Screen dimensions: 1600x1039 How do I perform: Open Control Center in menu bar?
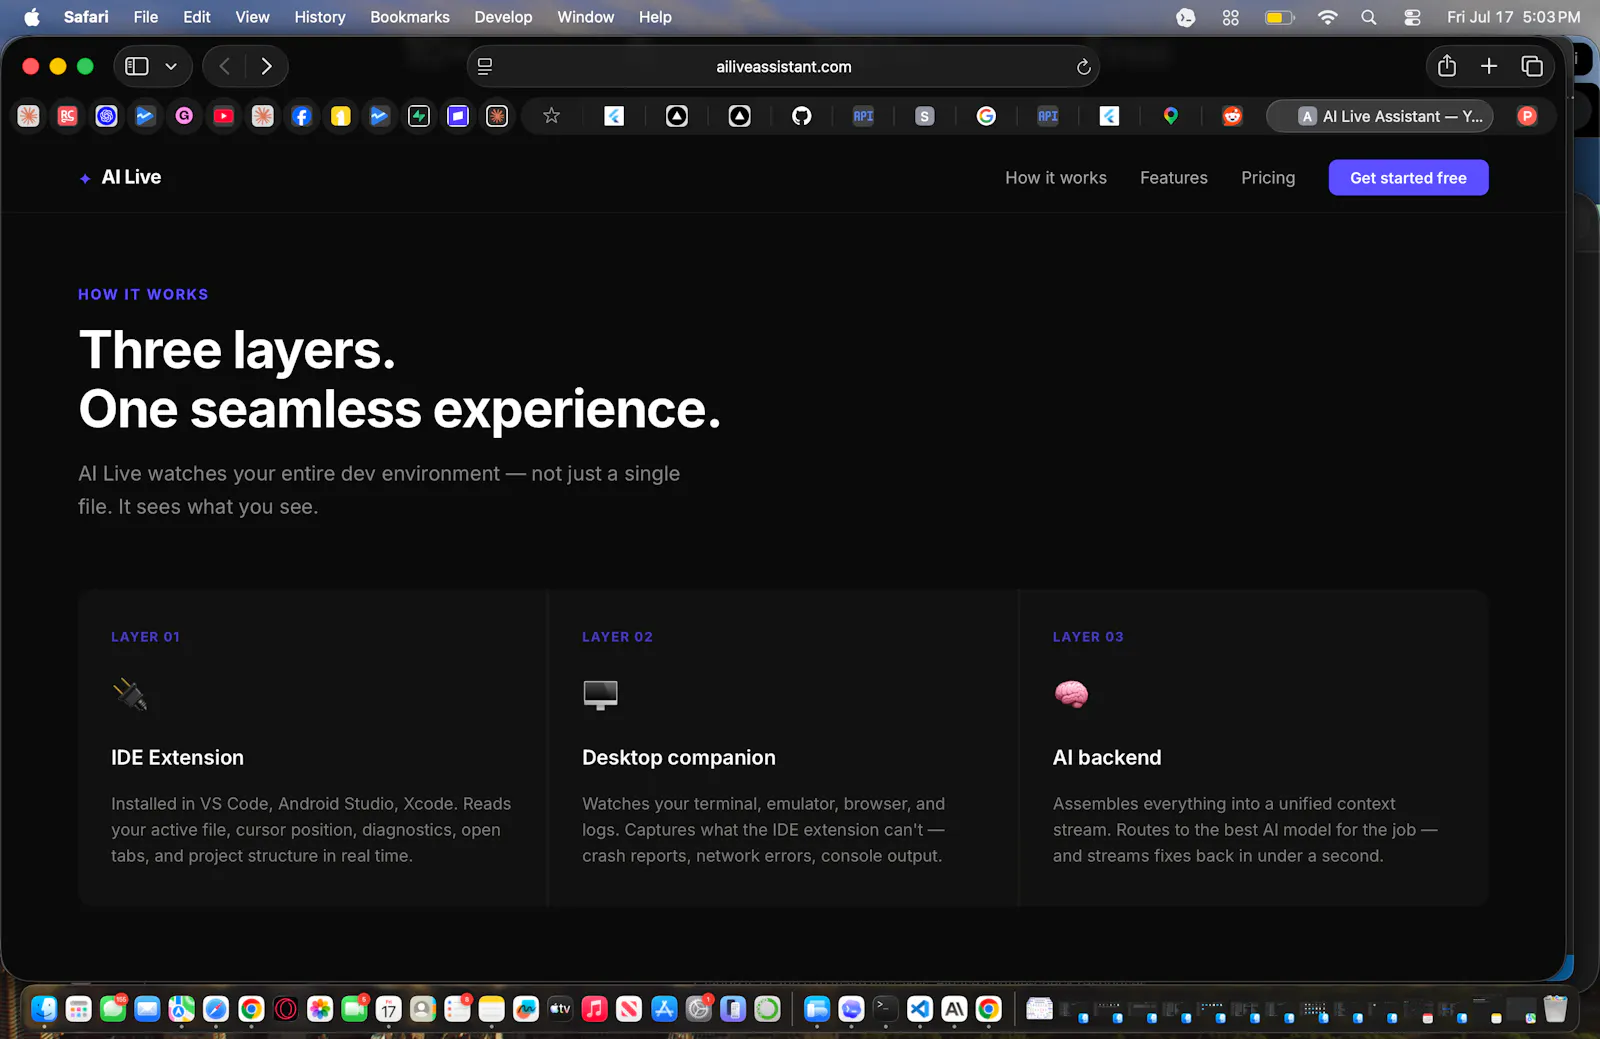[x=1412, y=17]
